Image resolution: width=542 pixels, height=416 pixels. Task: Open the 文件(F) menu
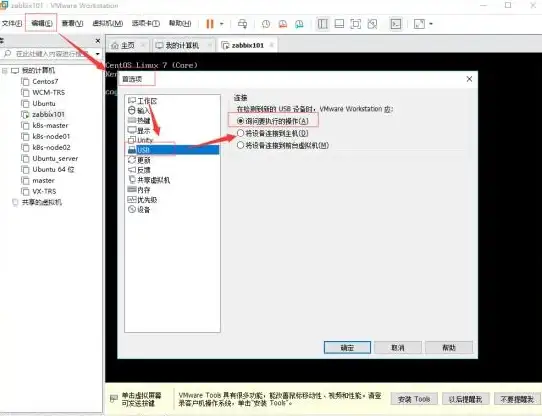click(12, 24)
